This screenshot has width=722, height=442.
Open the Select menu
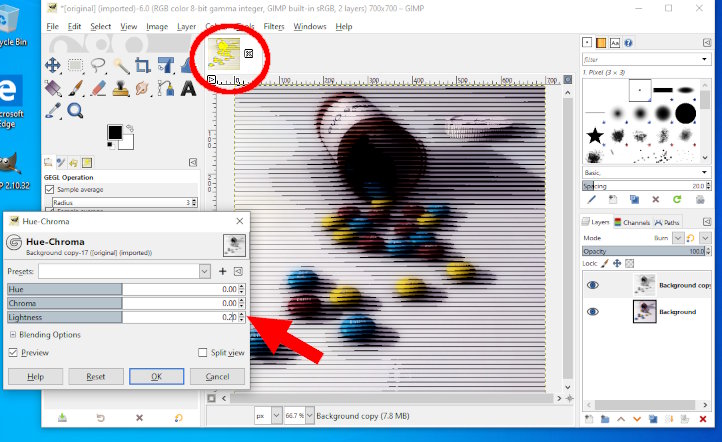(100, 27)
